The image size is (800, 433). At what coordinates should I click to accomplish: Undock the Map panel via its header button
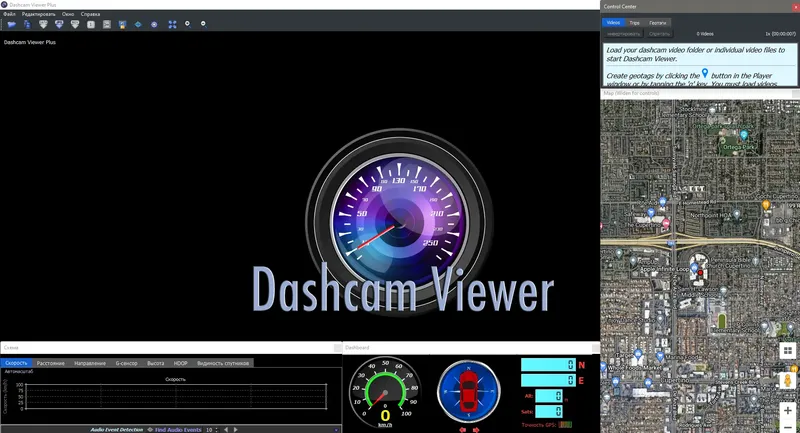pos(795,93)
